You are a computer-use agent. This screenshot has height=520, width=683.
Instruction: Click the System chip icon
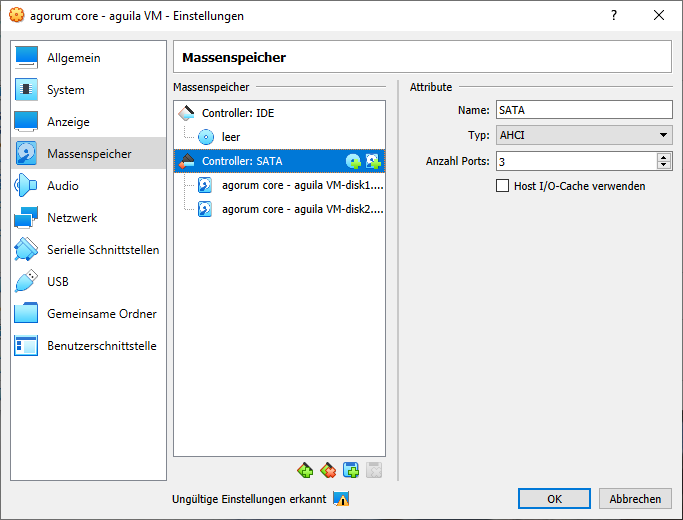click(x=26, y=90)
